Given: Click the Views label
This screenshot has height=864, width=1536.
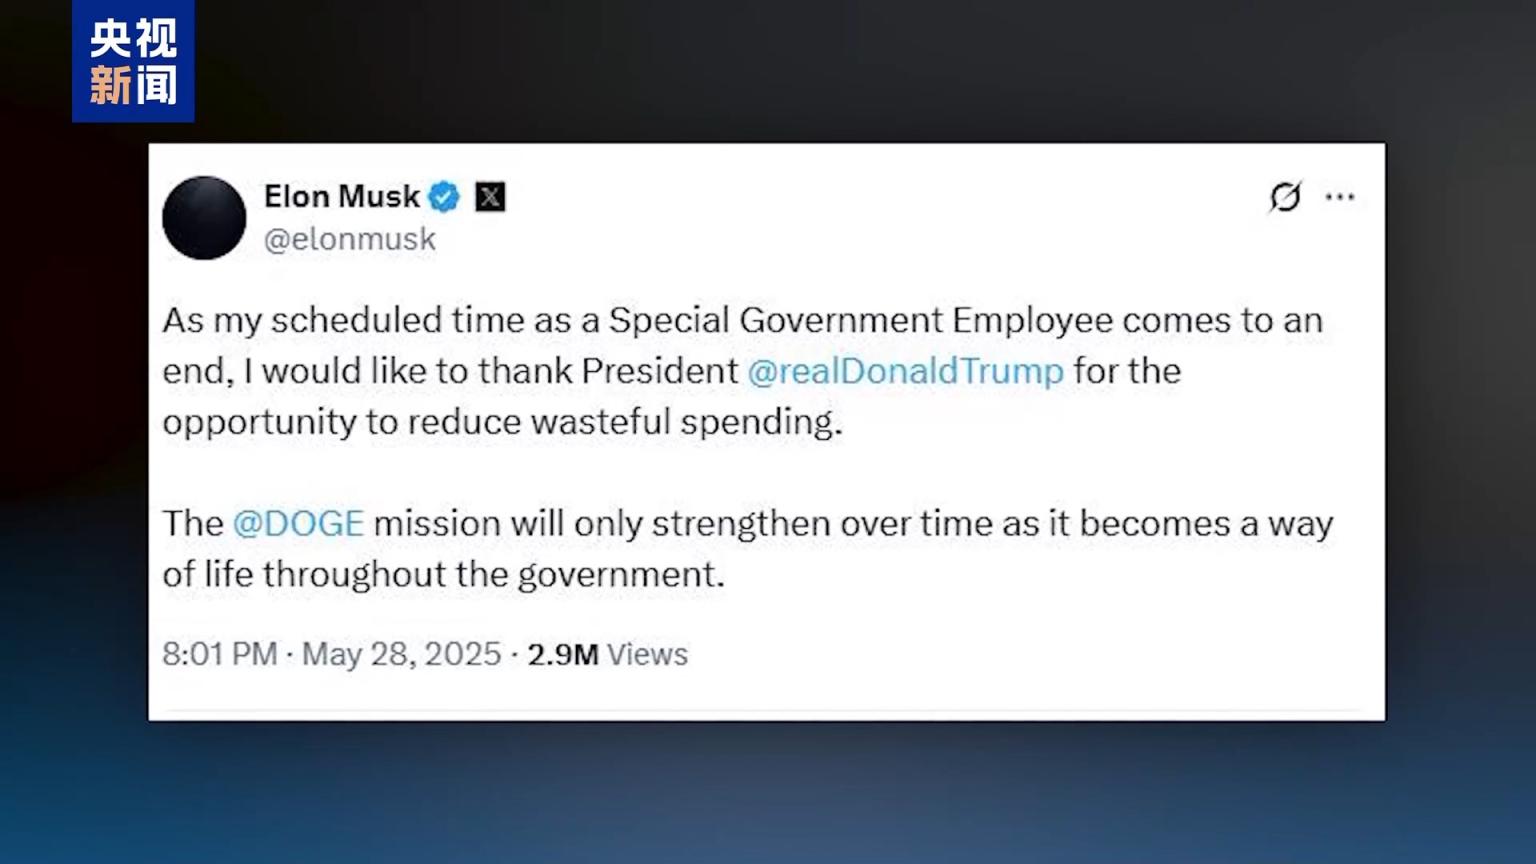Looking at the screenshot, I should pos(648,654).
